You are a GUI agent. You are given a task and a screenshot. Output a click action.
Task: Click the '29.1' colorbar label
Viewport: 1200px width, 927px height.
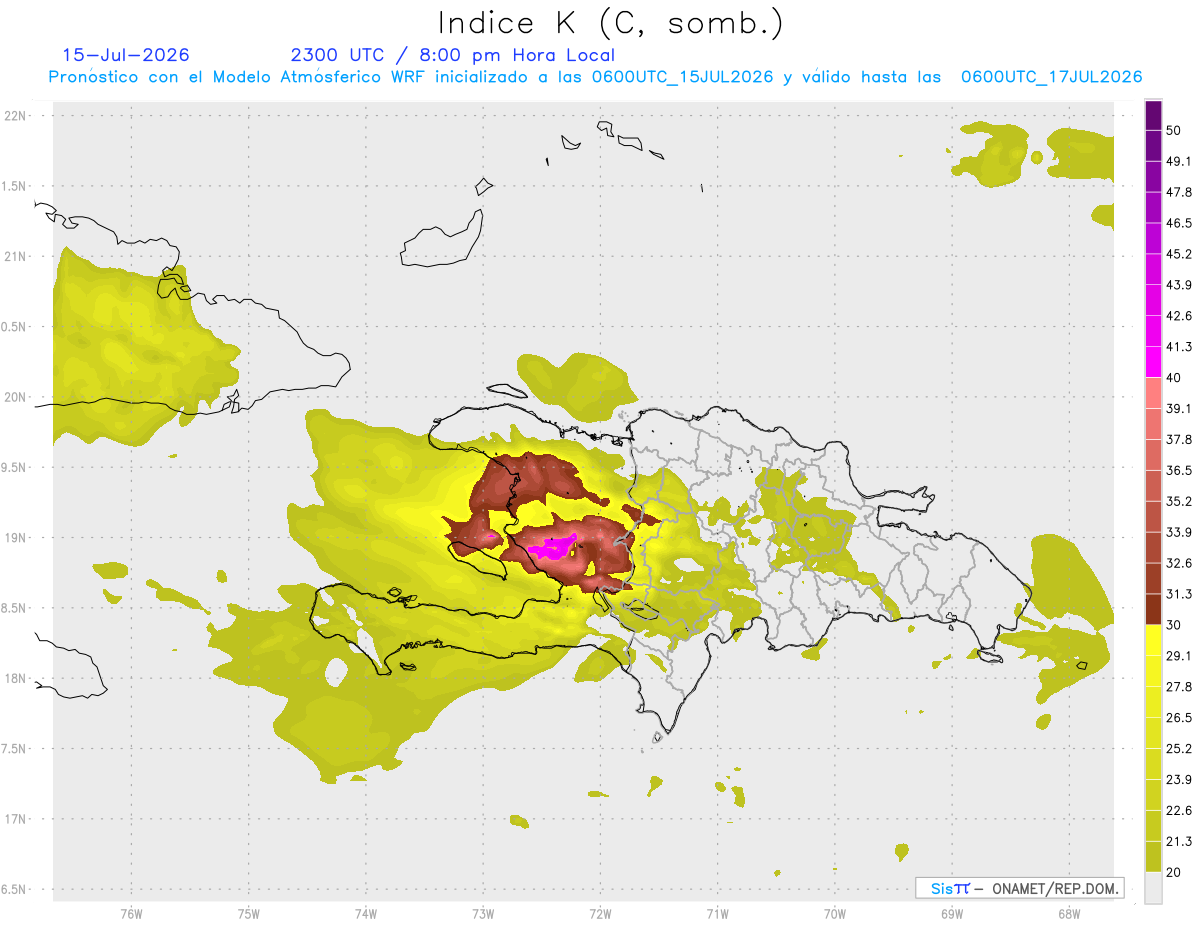(x=1178, y=655)
